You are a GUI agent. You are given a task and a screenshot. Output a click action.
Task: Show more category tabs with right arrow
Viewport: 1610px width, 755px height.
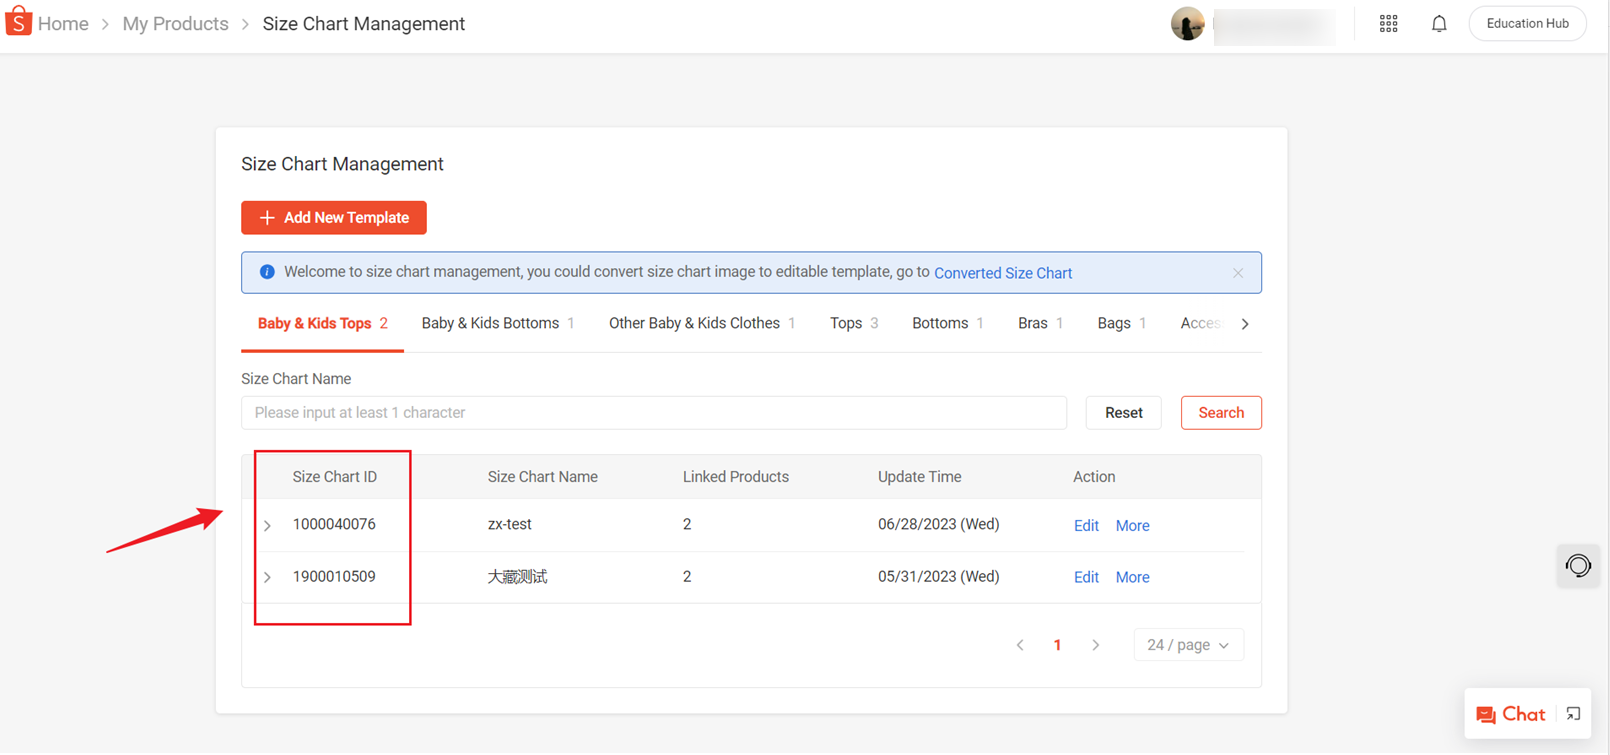coord(1245,324)
